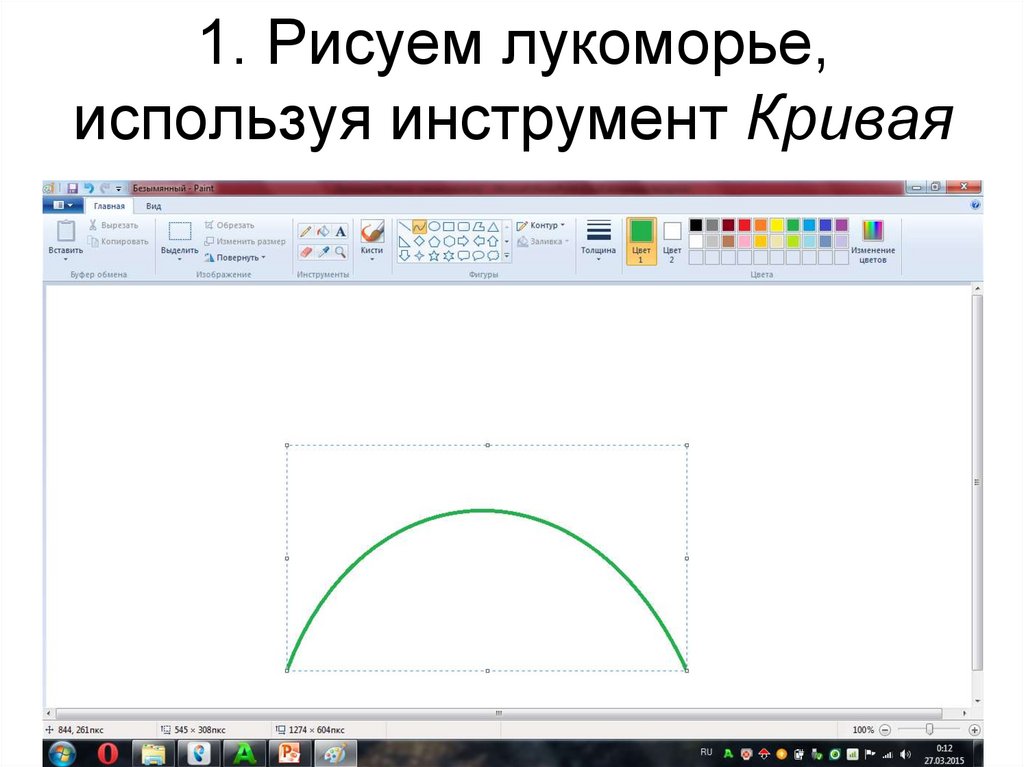1024x767 pixels.
Task: Activate the Magnifier tool
Action: coord(339,252)
